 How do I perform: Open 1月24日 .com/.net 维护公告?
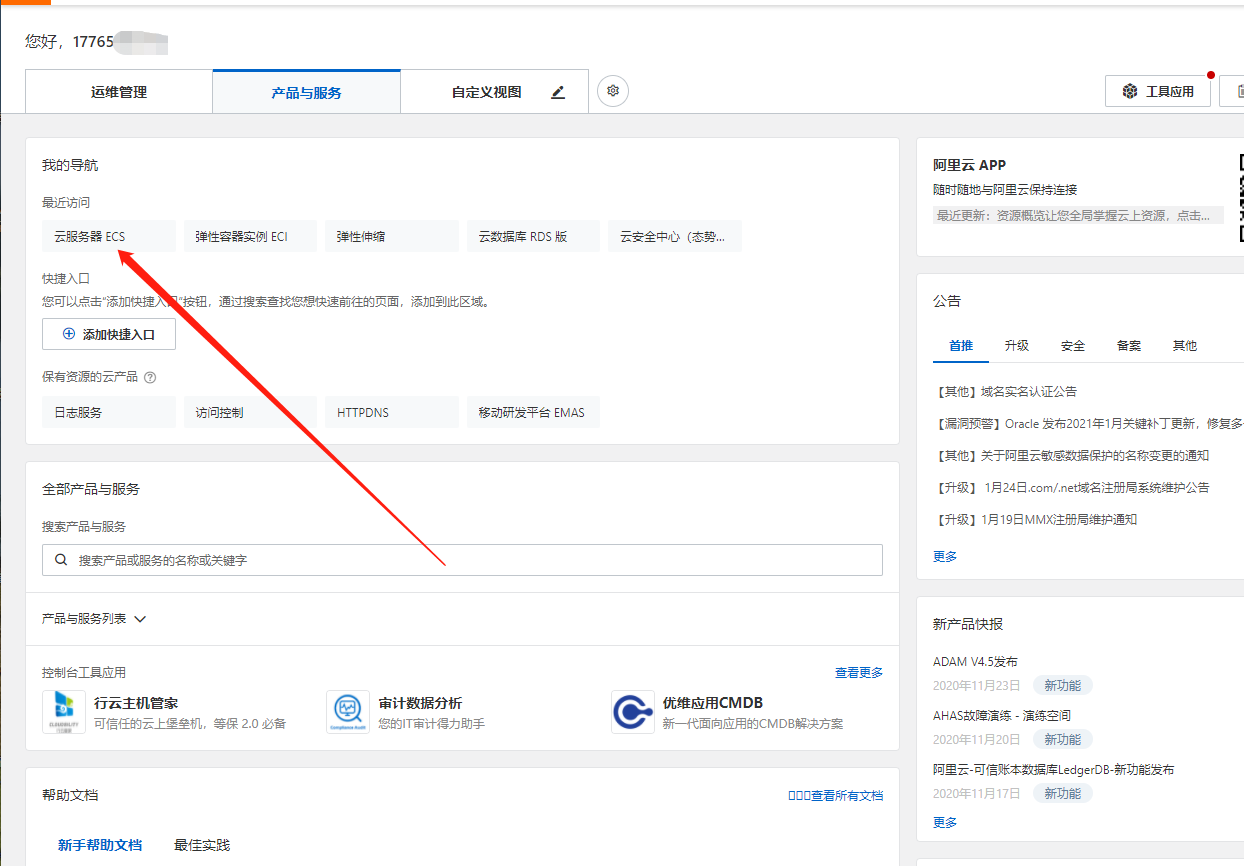[x=1071, y=487]
